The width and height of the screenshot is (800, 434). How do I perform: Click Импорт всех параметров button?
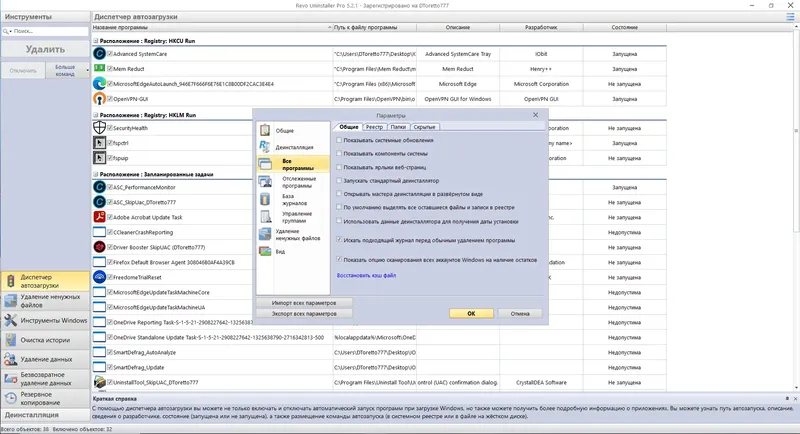point(304,303)
